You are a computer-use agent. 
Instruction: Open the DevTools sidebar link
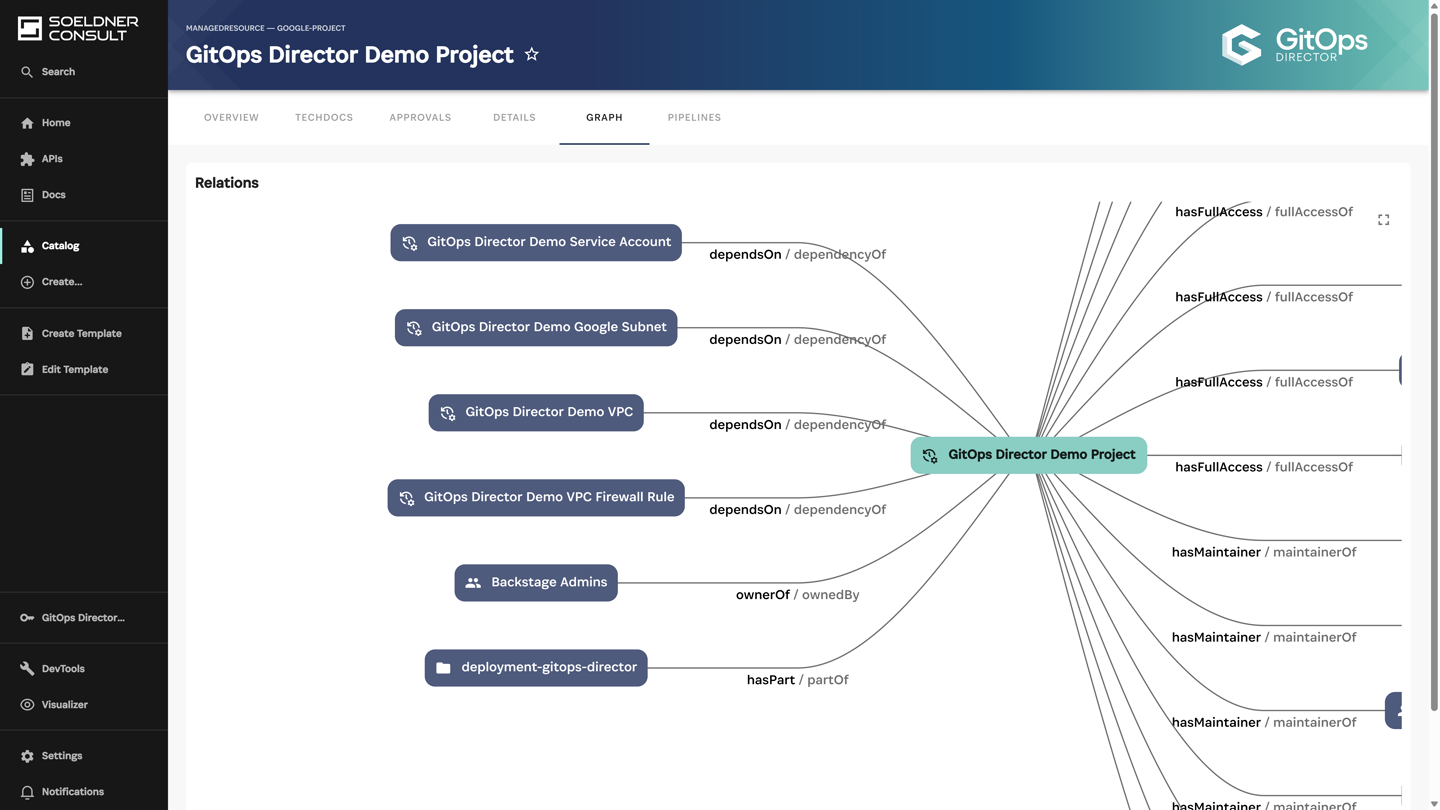[84, 669]
